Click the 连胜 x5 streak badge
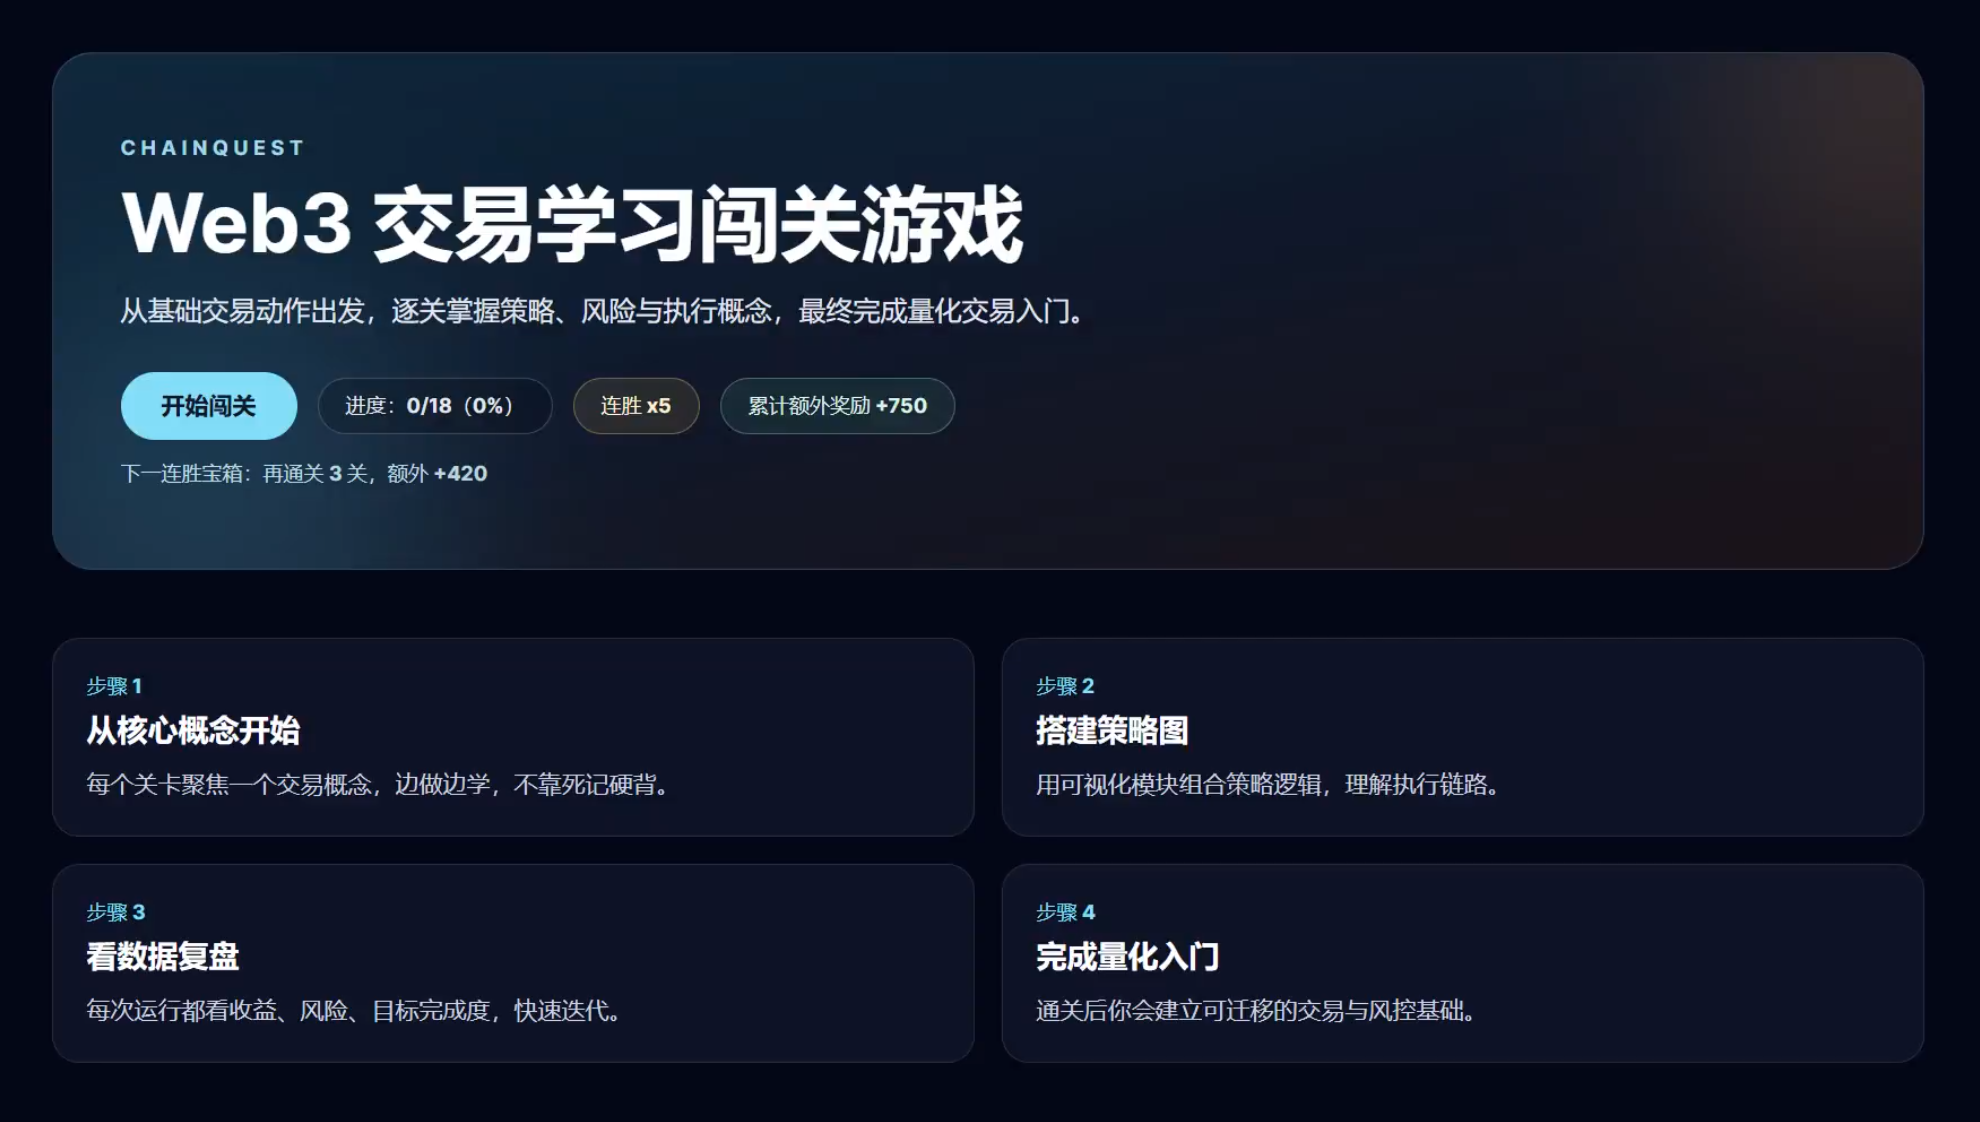Image resolution: width=1980 pixels, height=1122 pixels. [635, 406]
